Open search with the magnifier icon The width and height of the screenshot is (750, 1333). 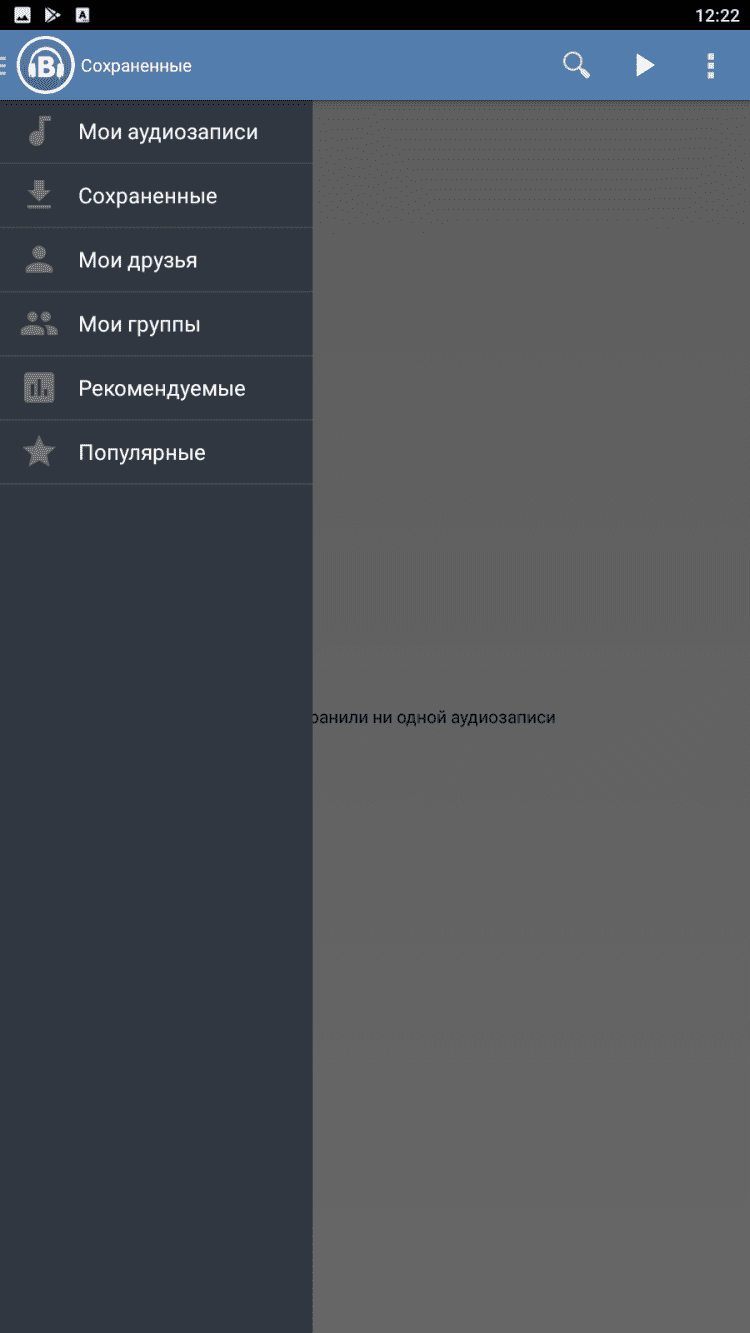pyautogui.click(x=577, y=66)
